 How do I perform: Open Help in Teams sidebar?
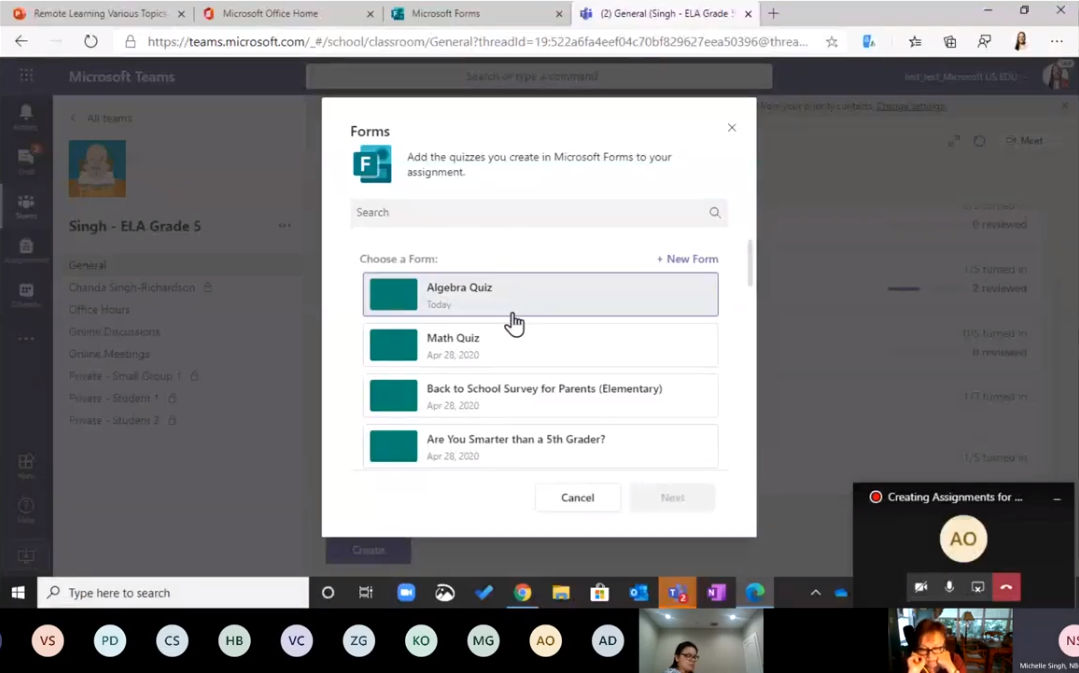point(25,510)
